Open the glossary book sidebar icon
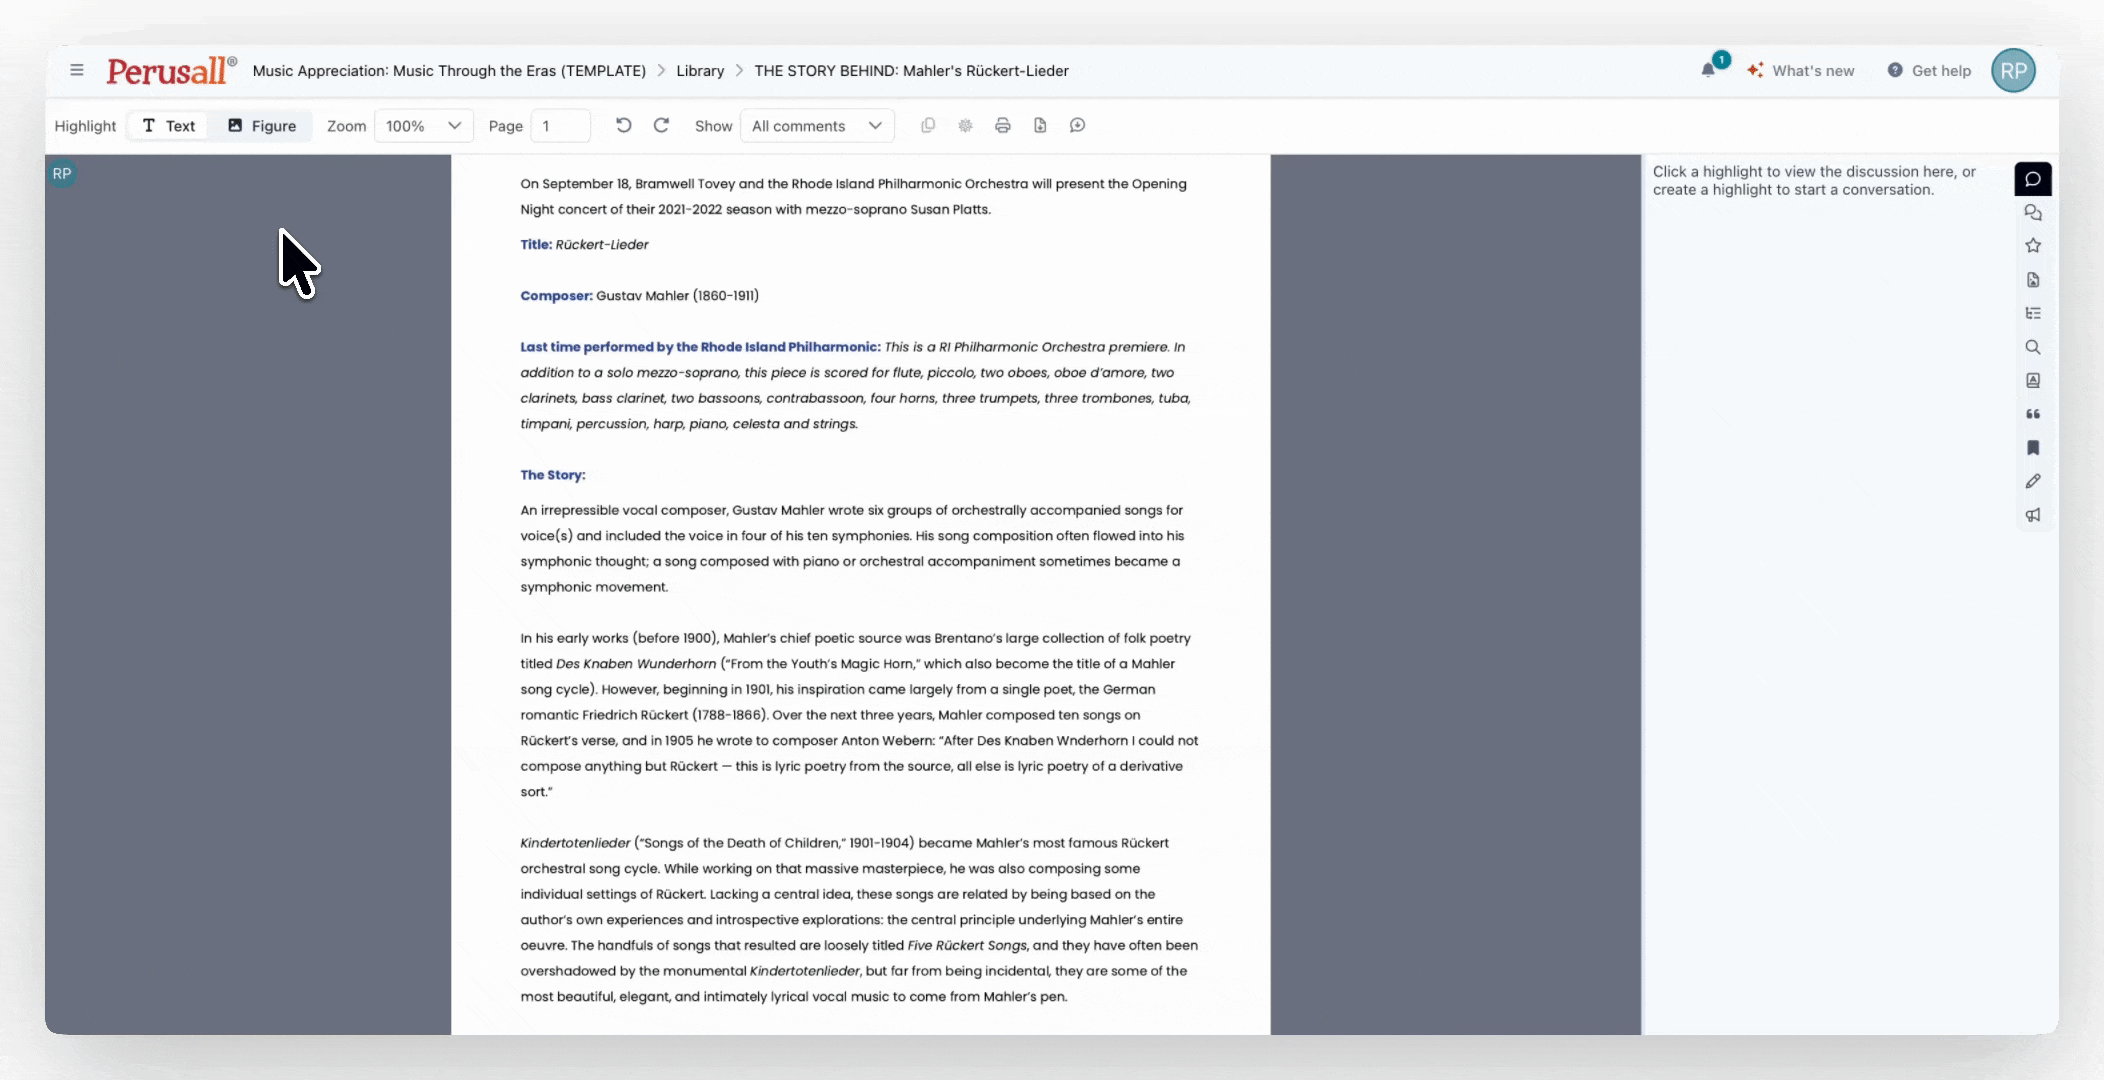The image size is (2104, 1080). (x=2033, y=381)
